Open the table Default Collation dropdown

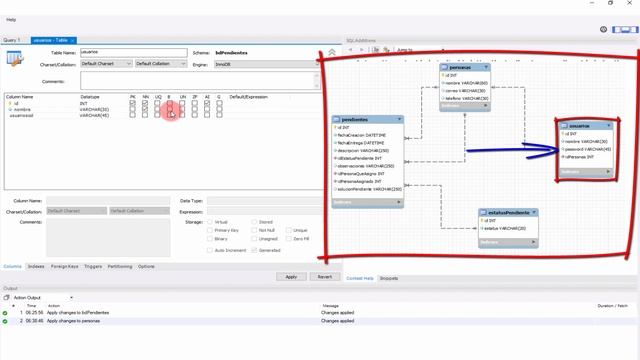point(161,64)
